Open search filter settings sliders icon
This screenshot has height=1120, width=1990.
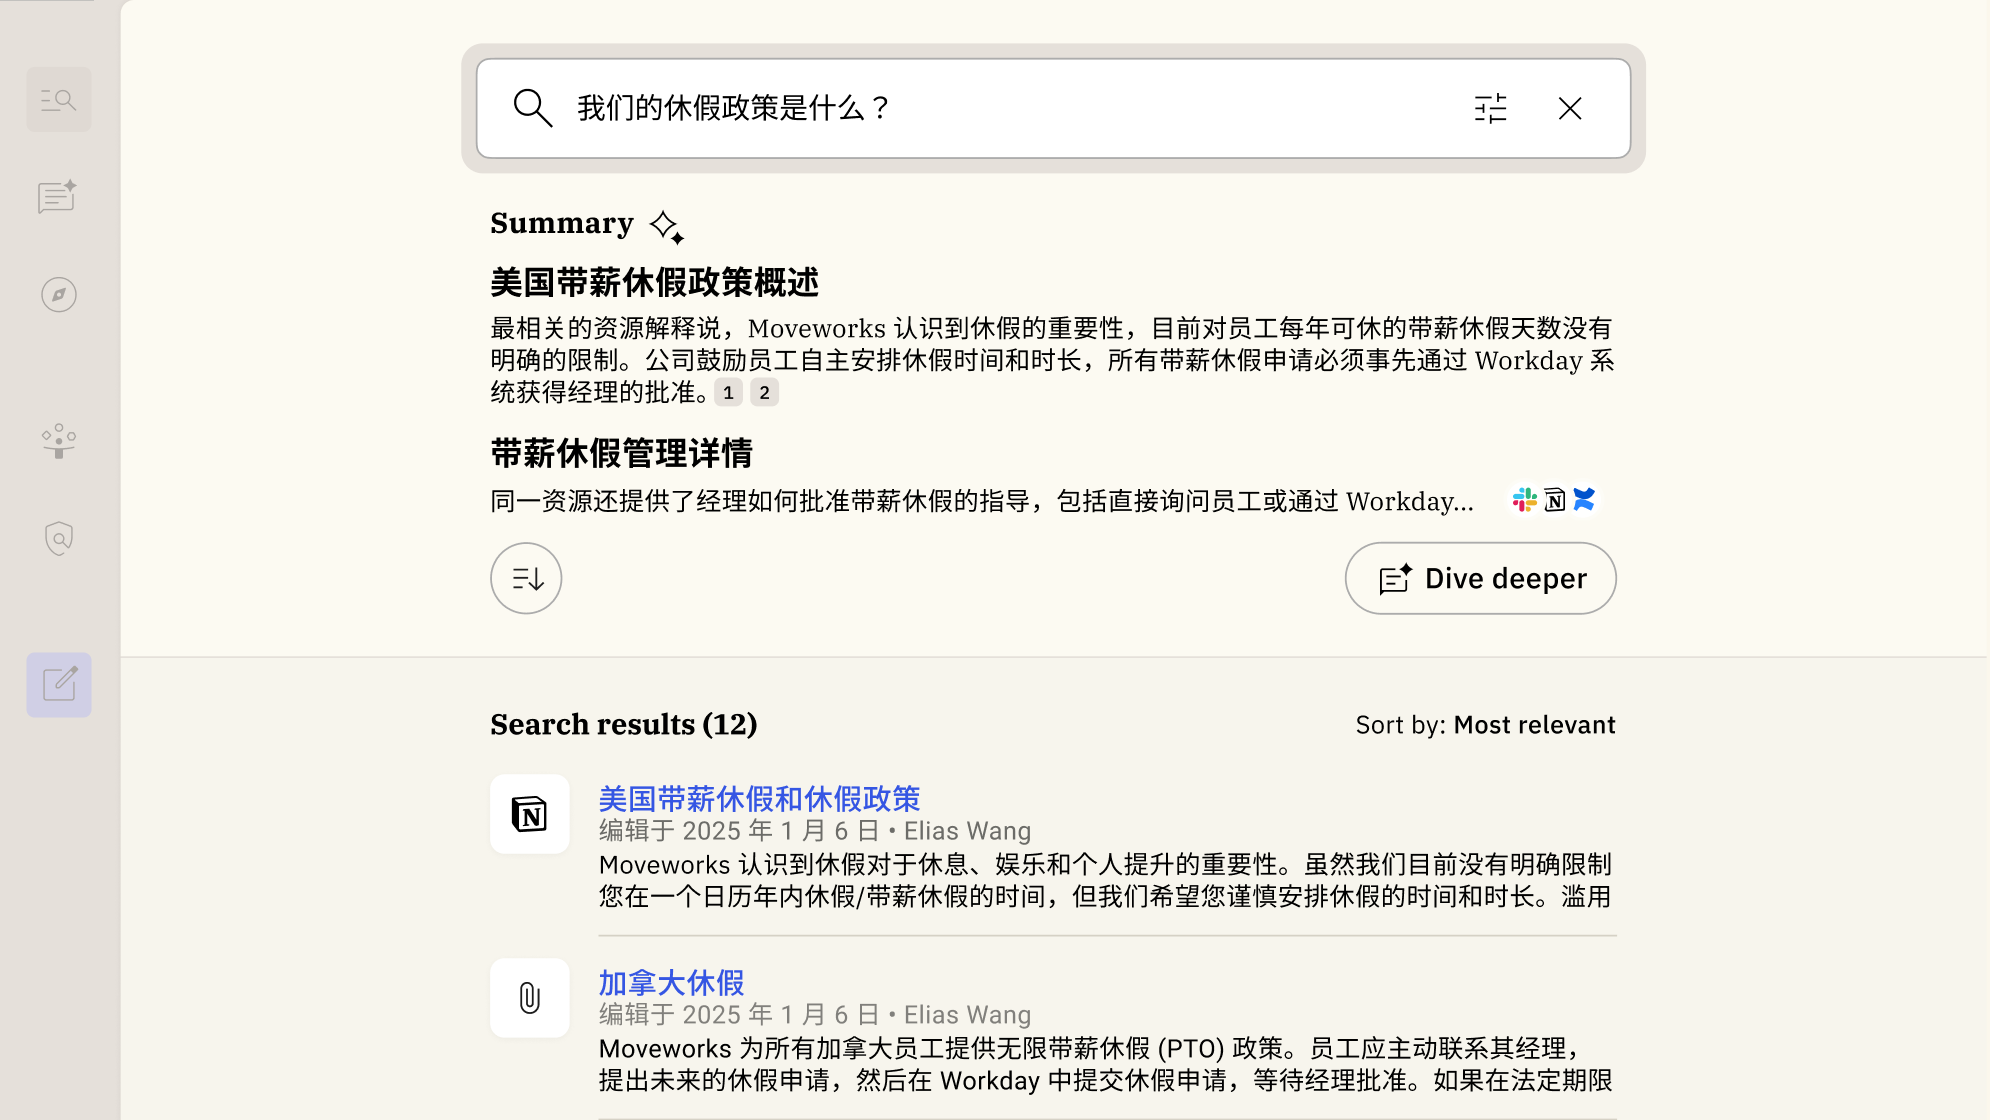(1490, 108)
